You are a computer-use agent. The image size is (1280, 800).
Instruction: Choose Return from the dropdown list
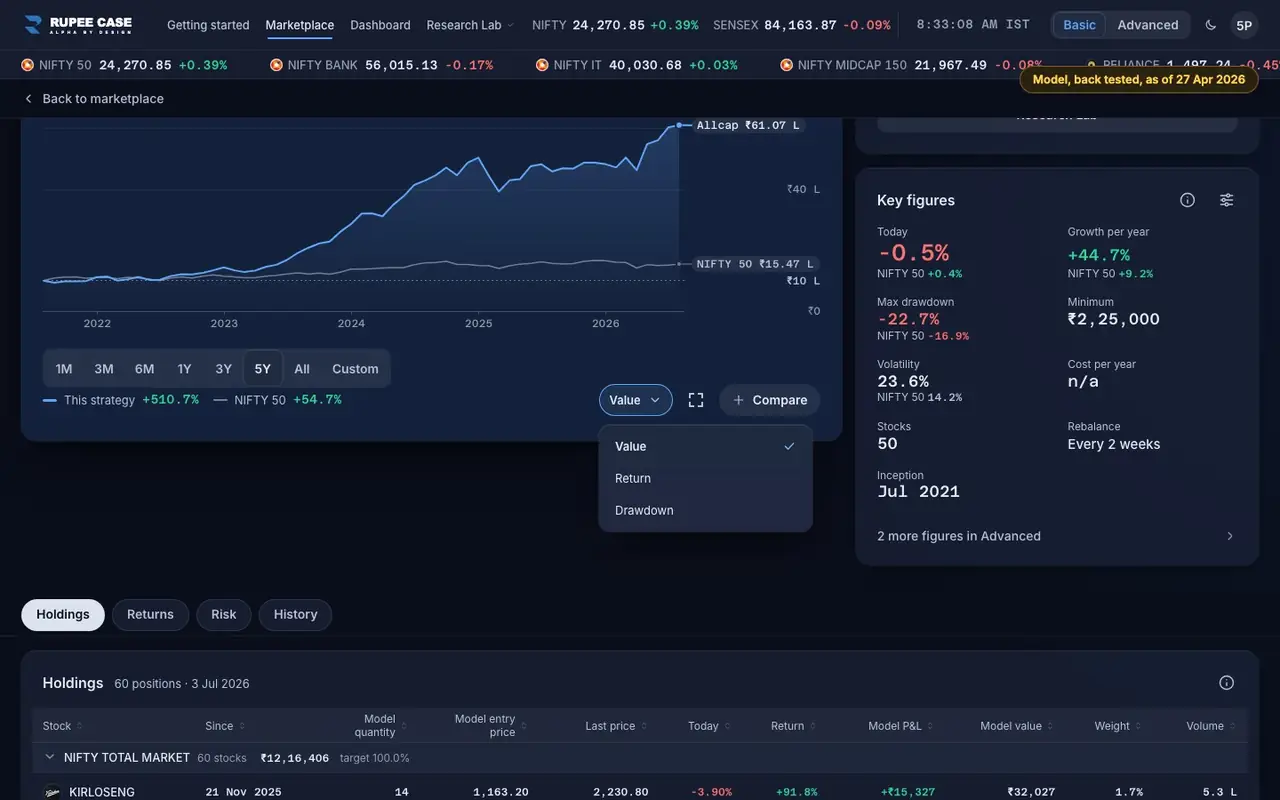pos(705,478)
